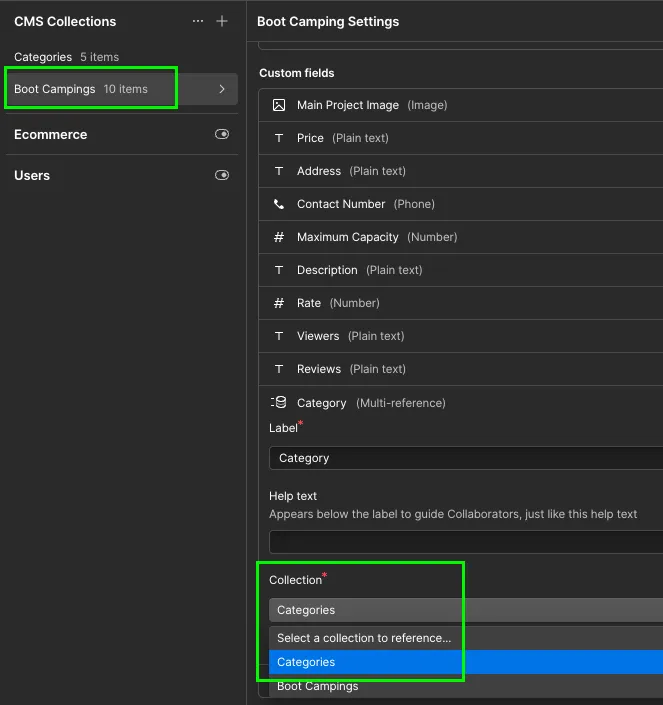Screen dimensions: 663x705
Task: Open the CMS Collections more options menu
Action: click(x=198, y=21)
